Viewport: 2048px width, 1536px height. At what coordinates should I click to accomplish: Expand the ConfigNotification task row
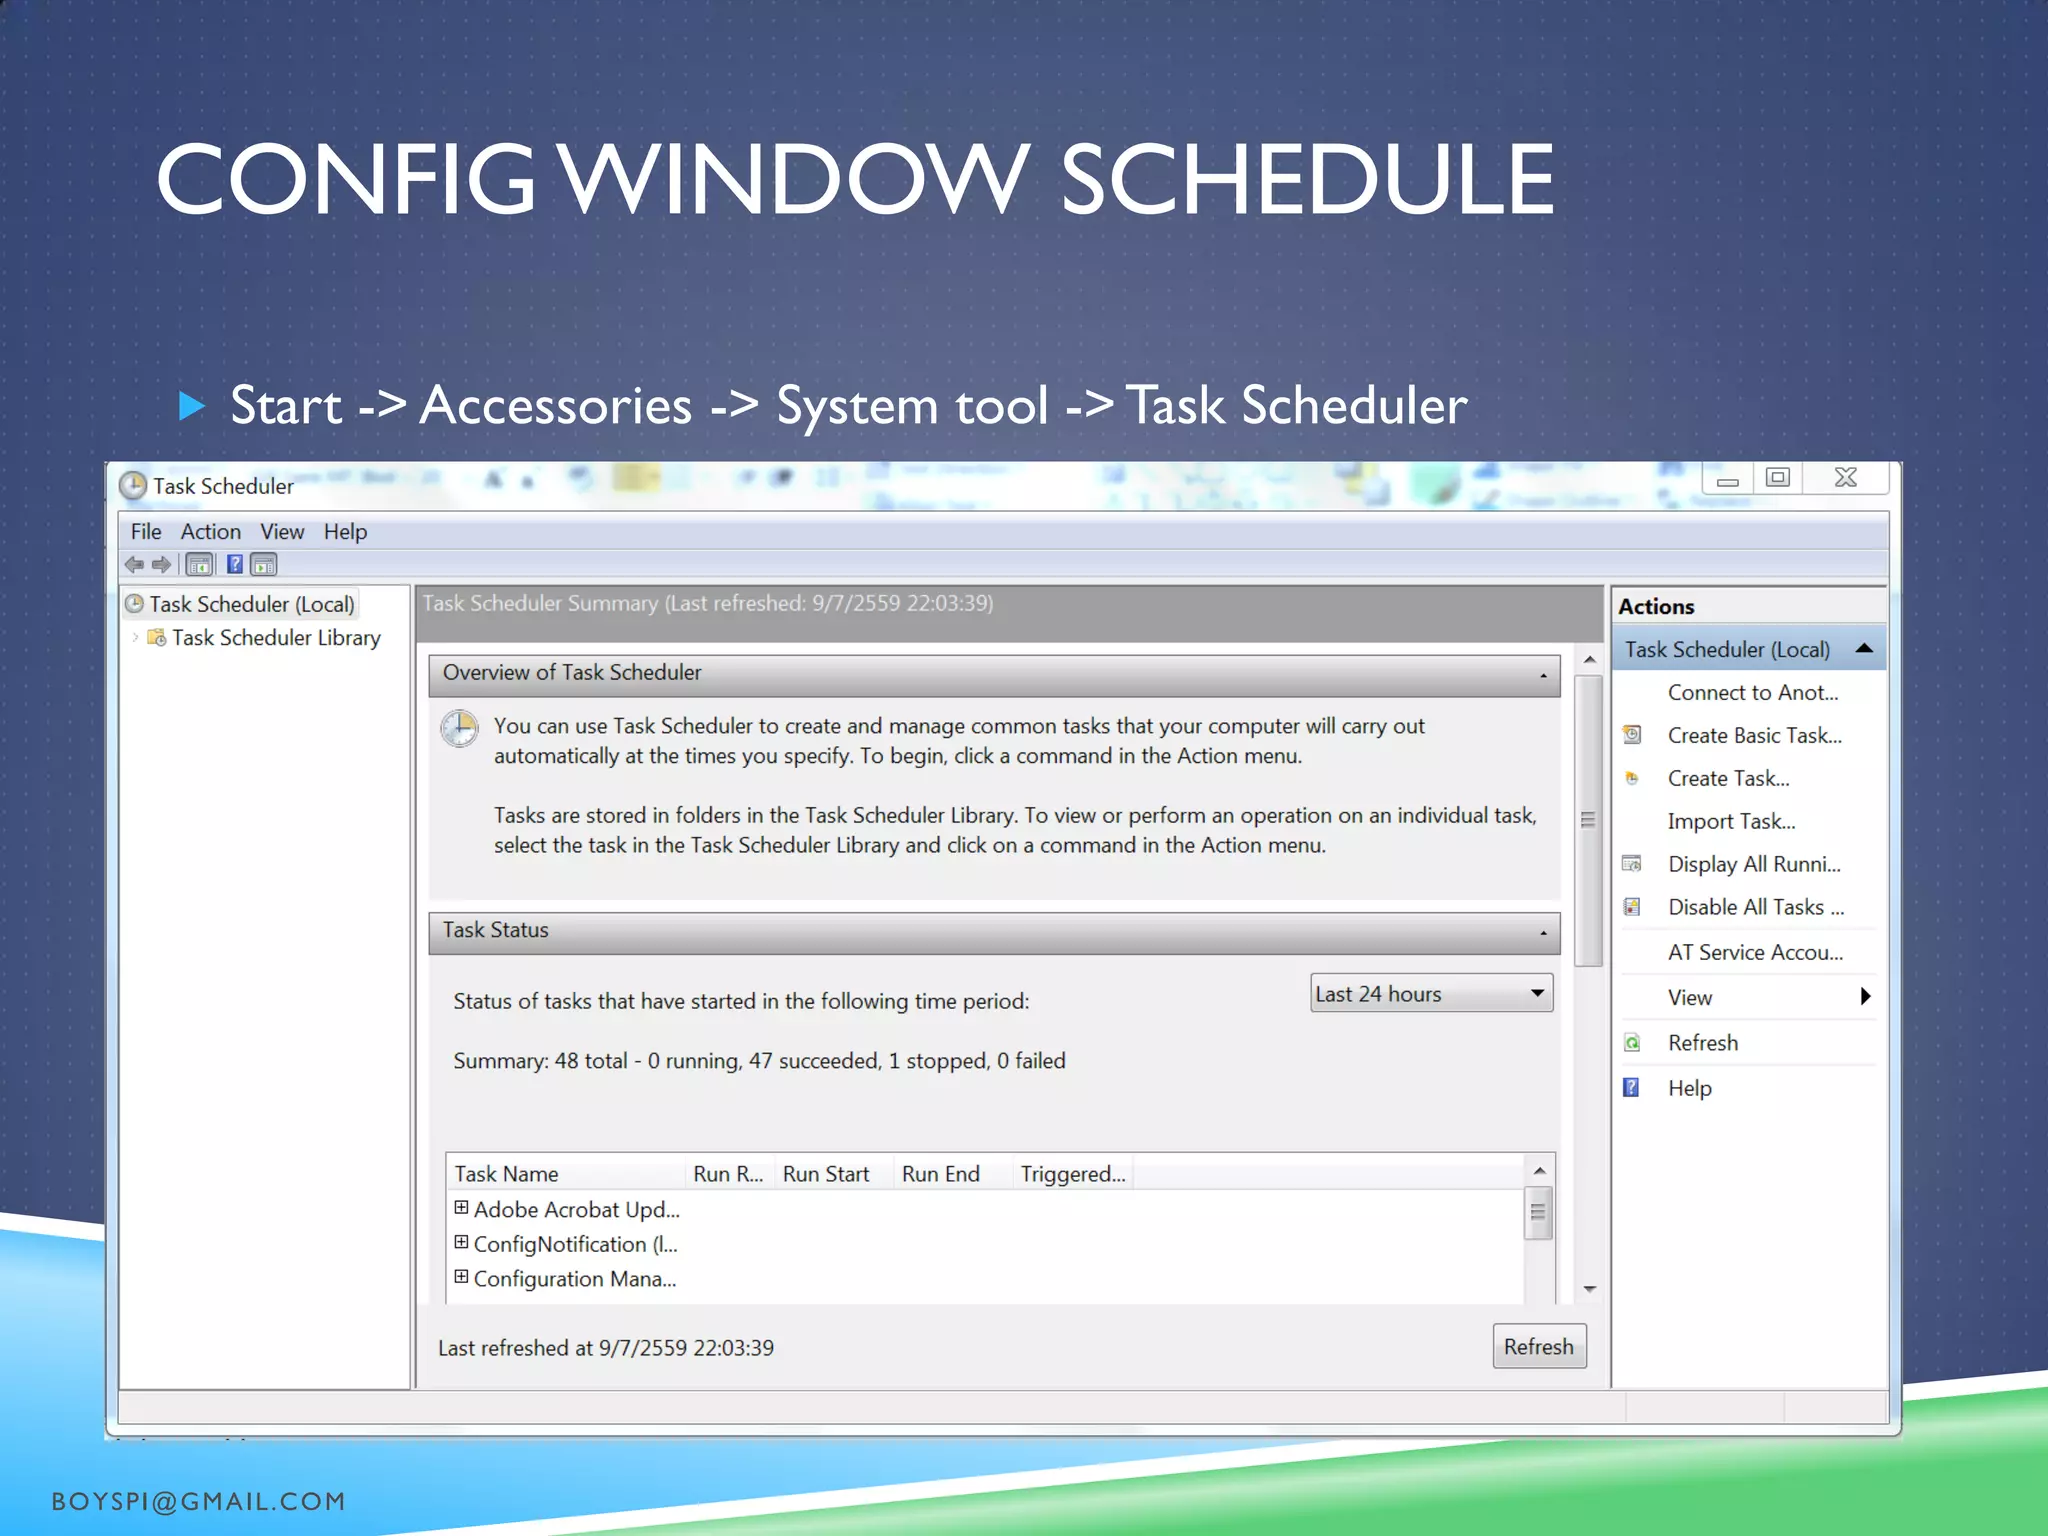pos(461,1243)
